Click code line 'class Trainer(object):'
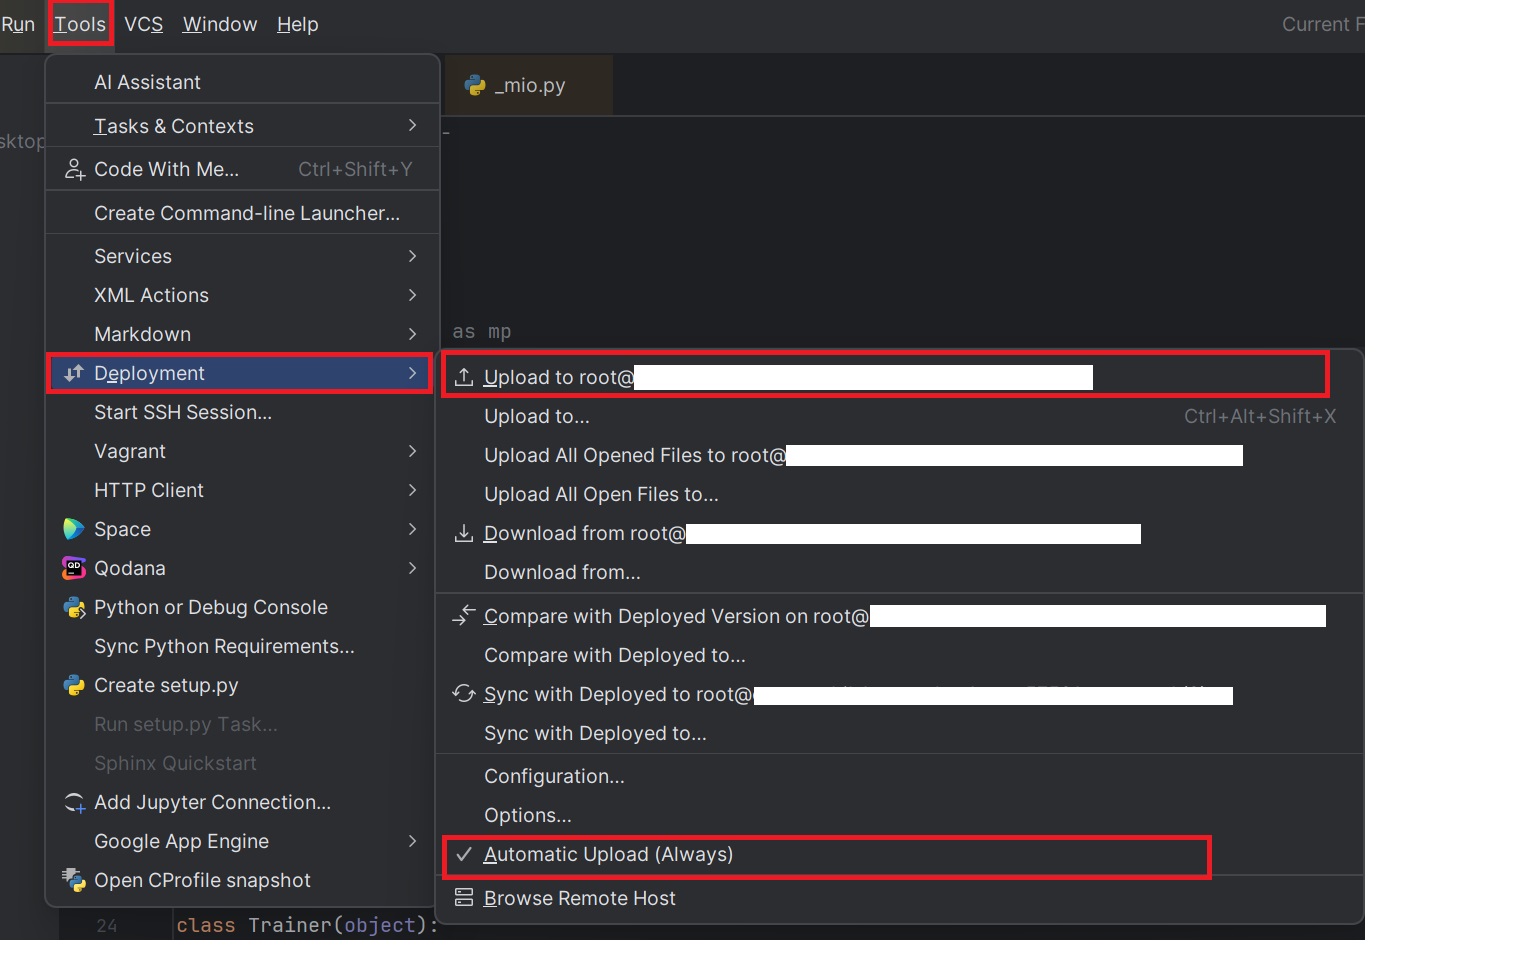Image resolution: width=1536 pixels, height=960 pixels. (307, 926)
